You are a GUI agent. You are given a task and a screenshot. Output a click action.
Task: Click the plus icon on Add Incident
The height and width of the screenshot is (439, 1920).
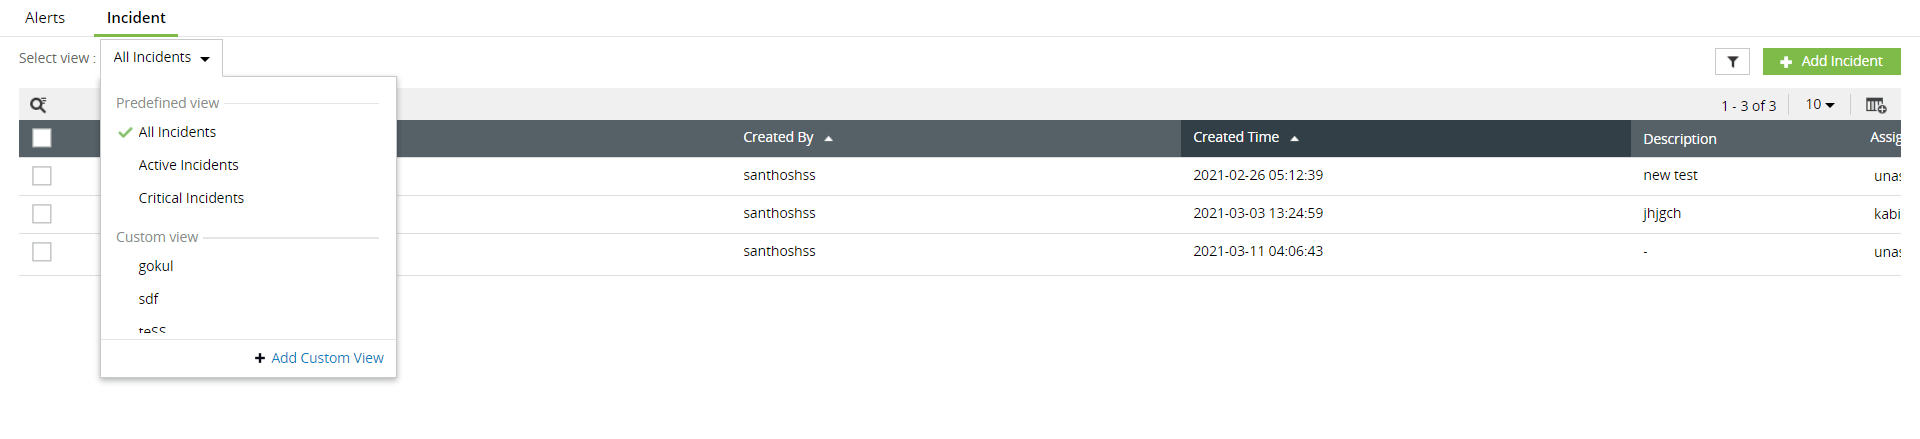(1786, 62)
